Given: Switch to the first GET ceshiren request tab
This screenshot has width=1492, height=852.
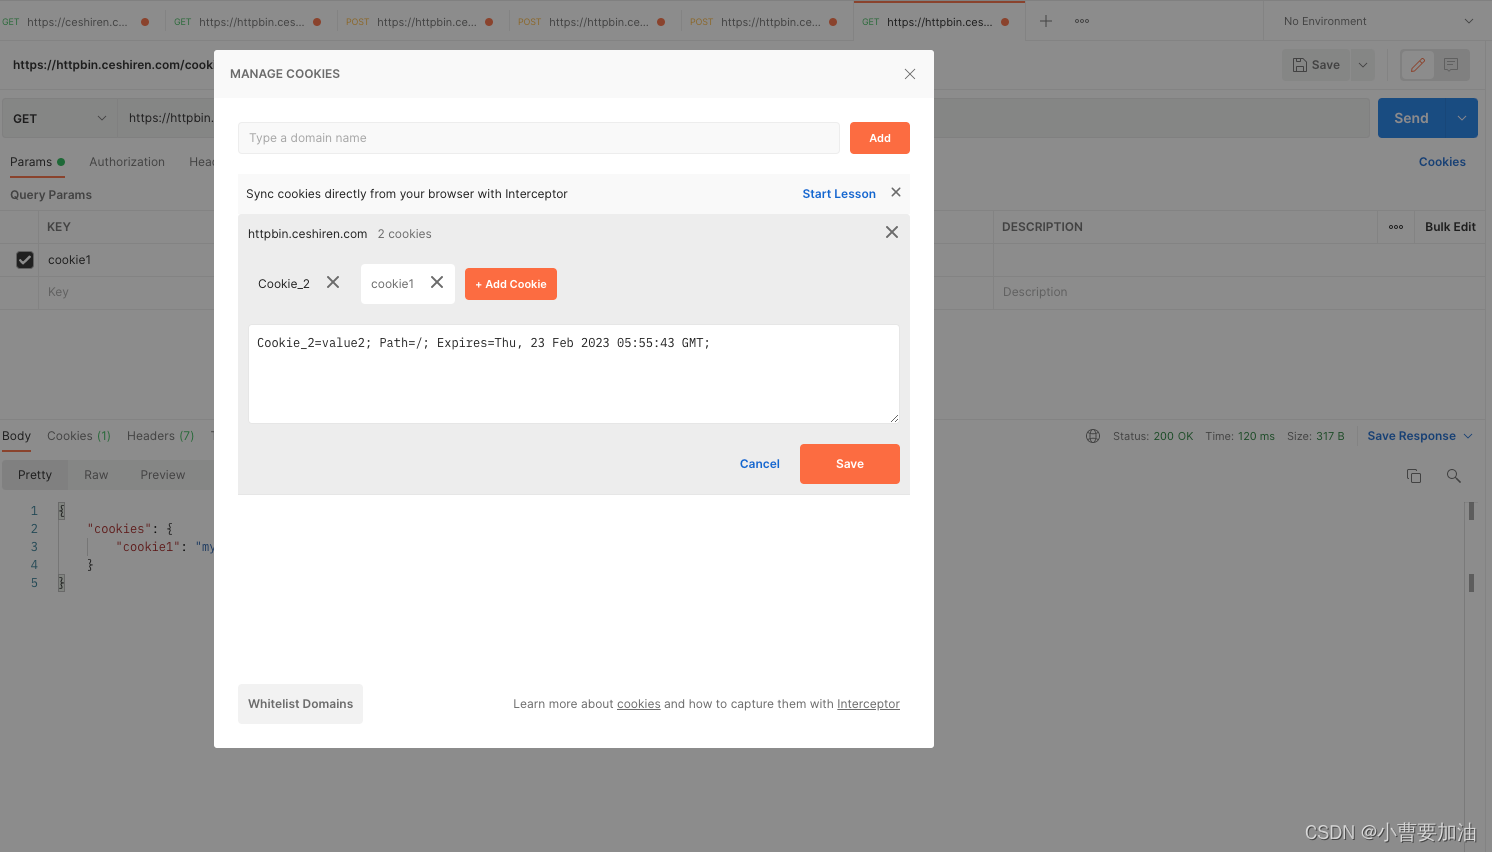Looking at the screenshot, I should coord(77,21).
